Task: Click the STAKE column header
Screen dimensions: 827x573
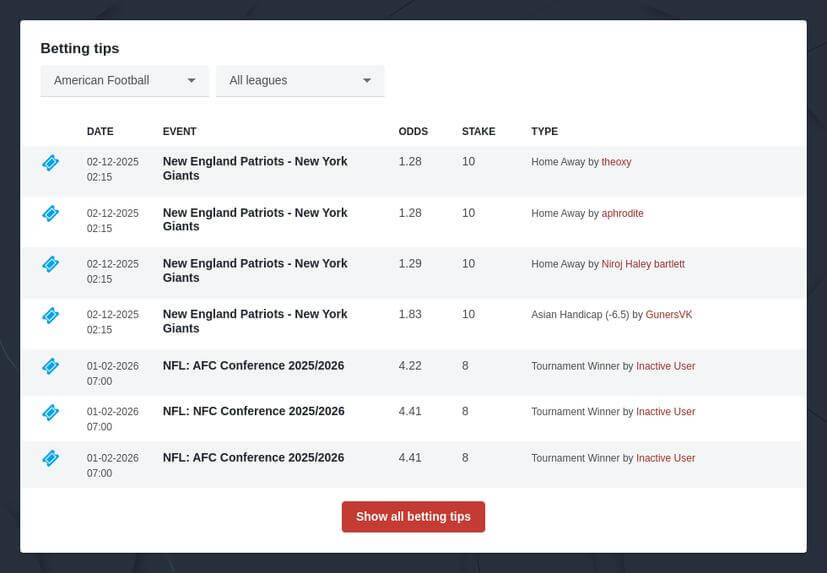Action: pos(478,131)
